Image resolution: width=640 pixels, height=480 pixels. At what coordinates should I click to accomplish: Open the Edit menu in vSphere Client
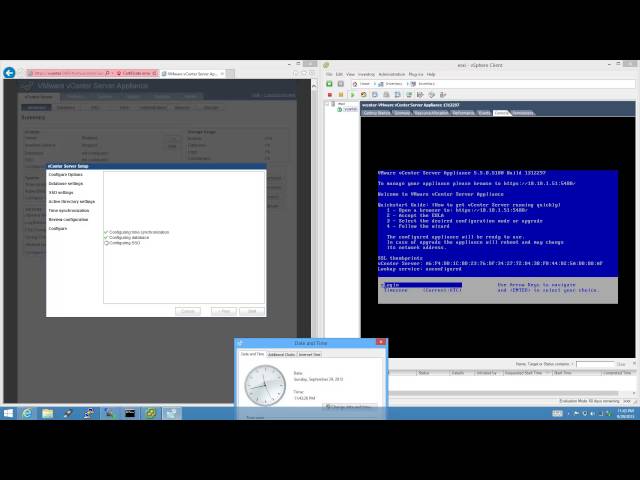pos(339,74)
